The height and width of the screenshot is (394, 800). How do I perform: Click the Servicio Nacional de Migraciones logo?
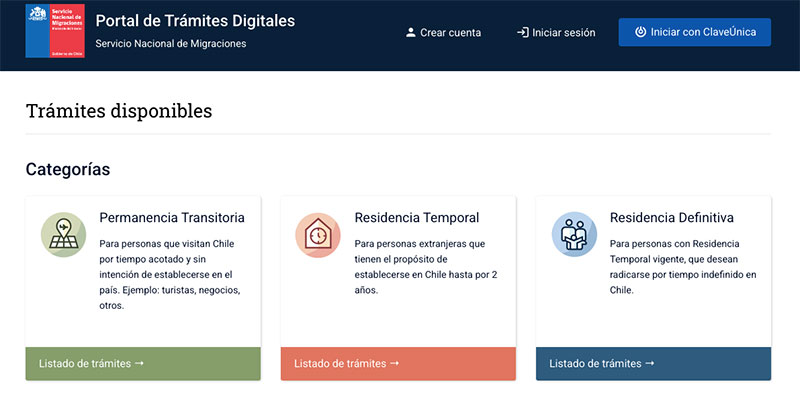coord(55,31)
